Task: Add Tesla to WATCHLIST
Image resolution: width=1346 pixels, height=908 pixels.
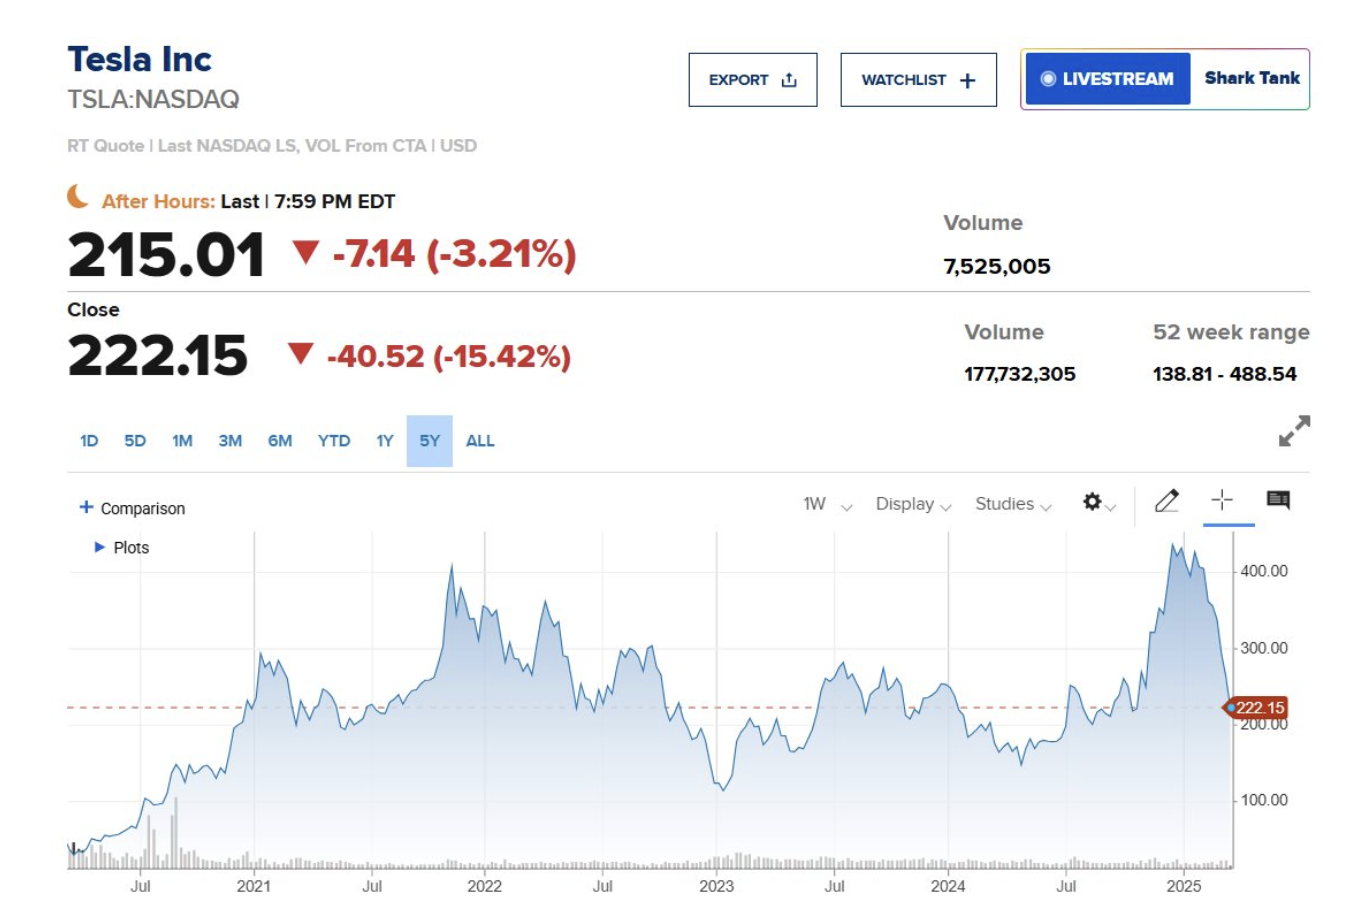Action: click(x=917, y=80)
